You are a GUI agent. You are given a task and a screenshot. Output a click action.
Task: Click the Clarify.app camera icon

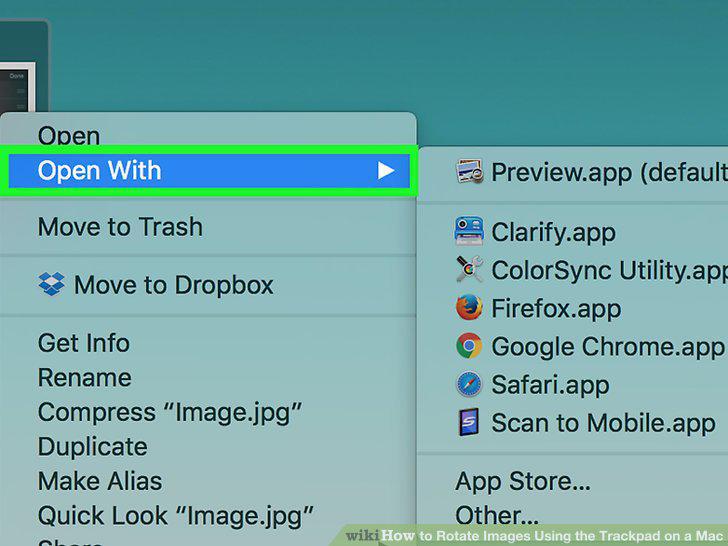[x=469, y=231]
